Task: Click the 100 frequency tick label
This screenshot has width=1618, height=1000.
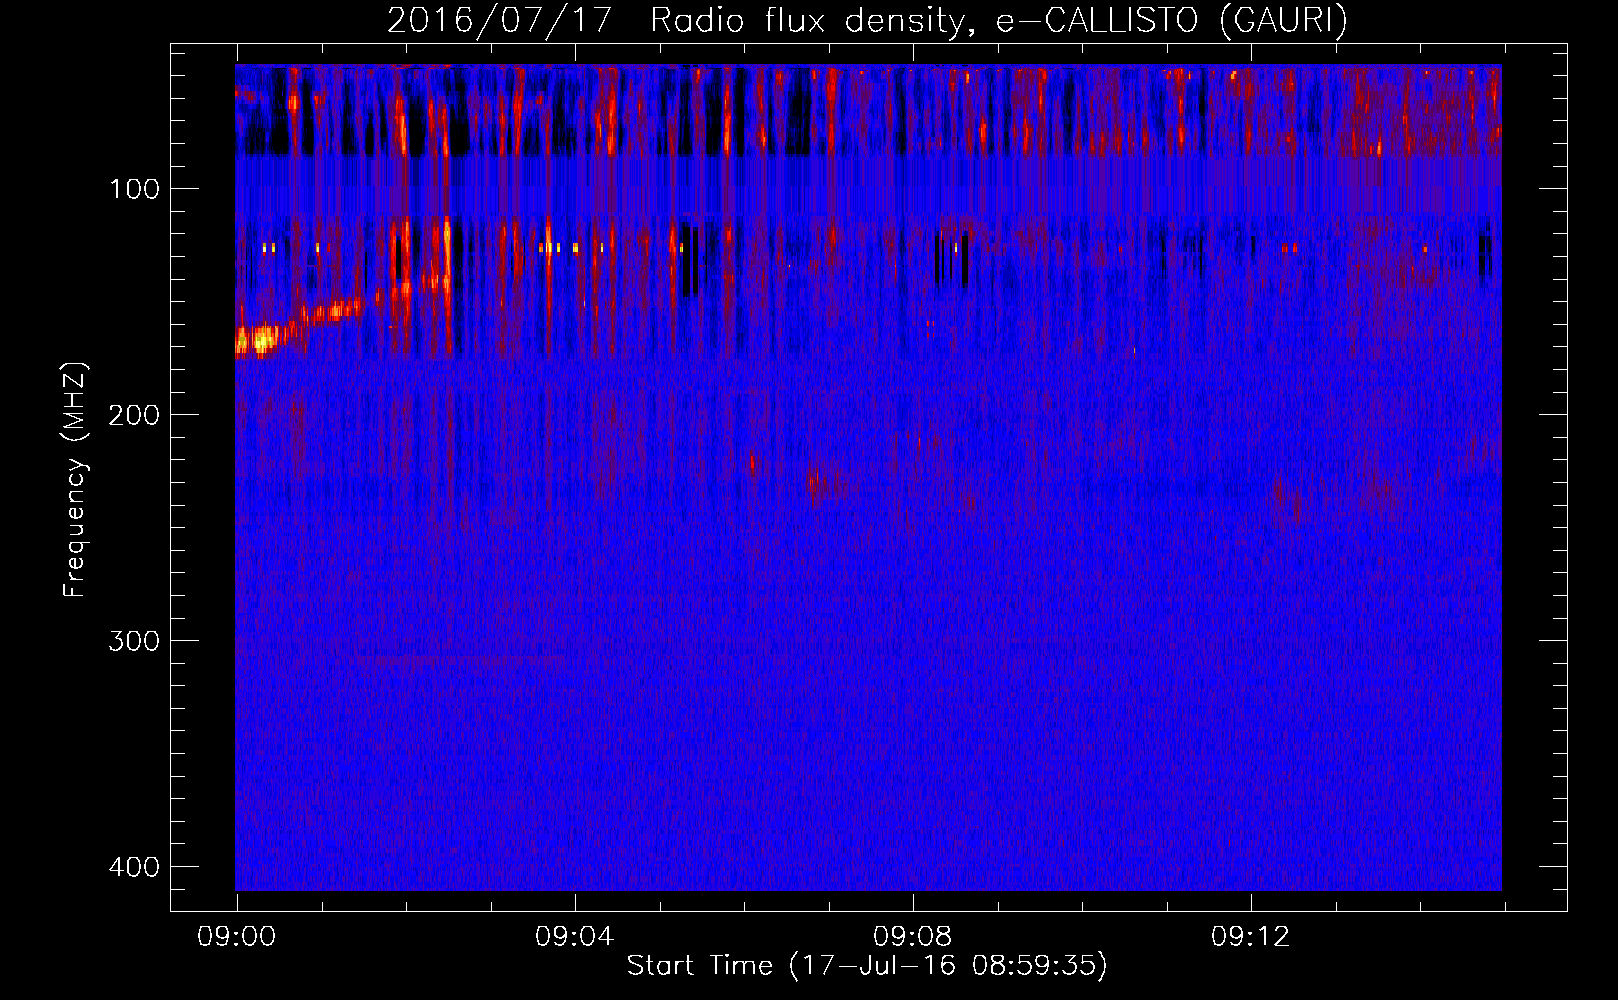Action: [x=135, y=189]
